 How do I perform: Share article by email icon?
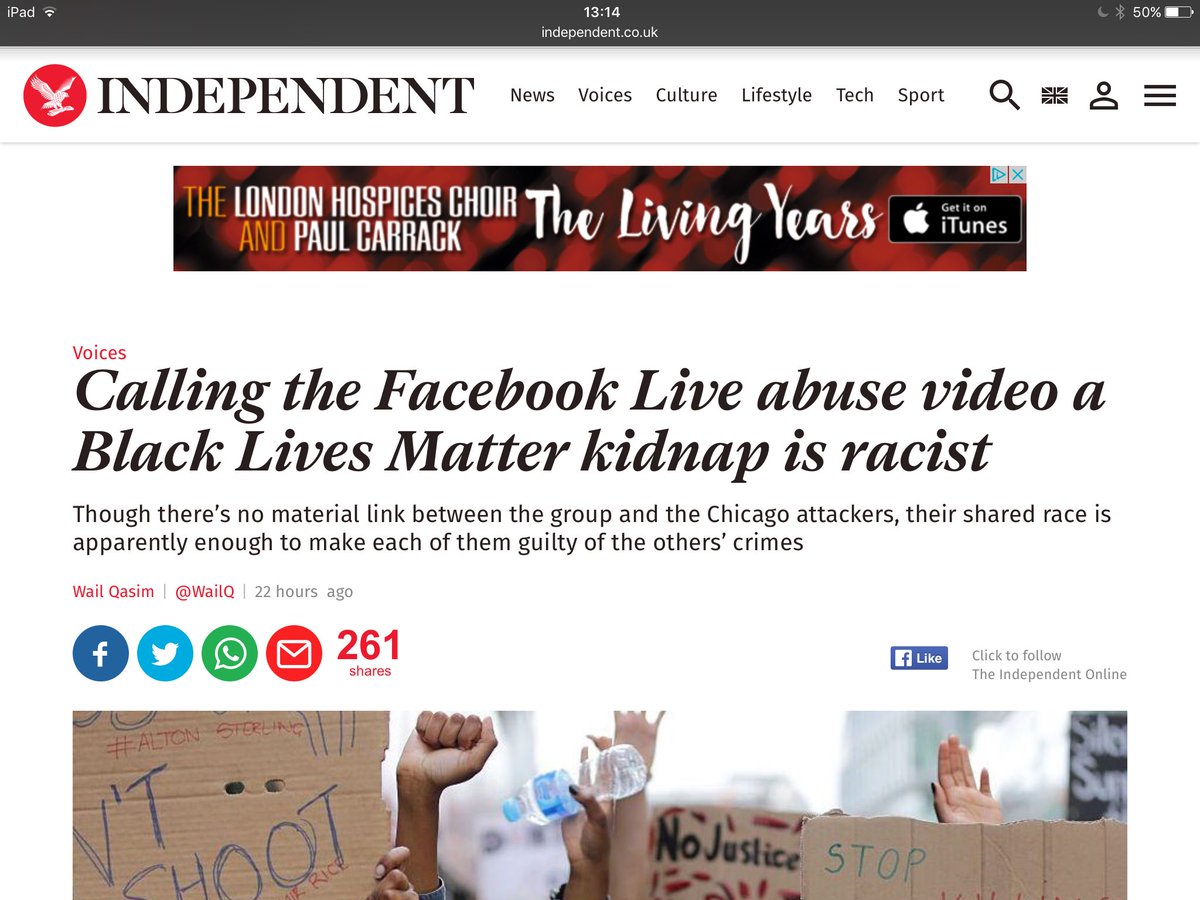click(x=294, y=654)
